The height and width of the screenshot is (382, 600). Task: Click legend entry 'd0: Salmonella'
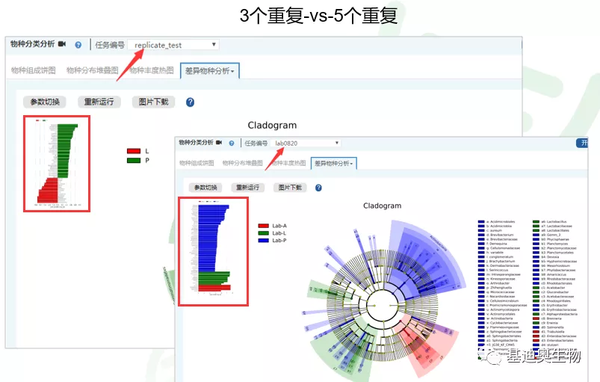tap(548, 327)
